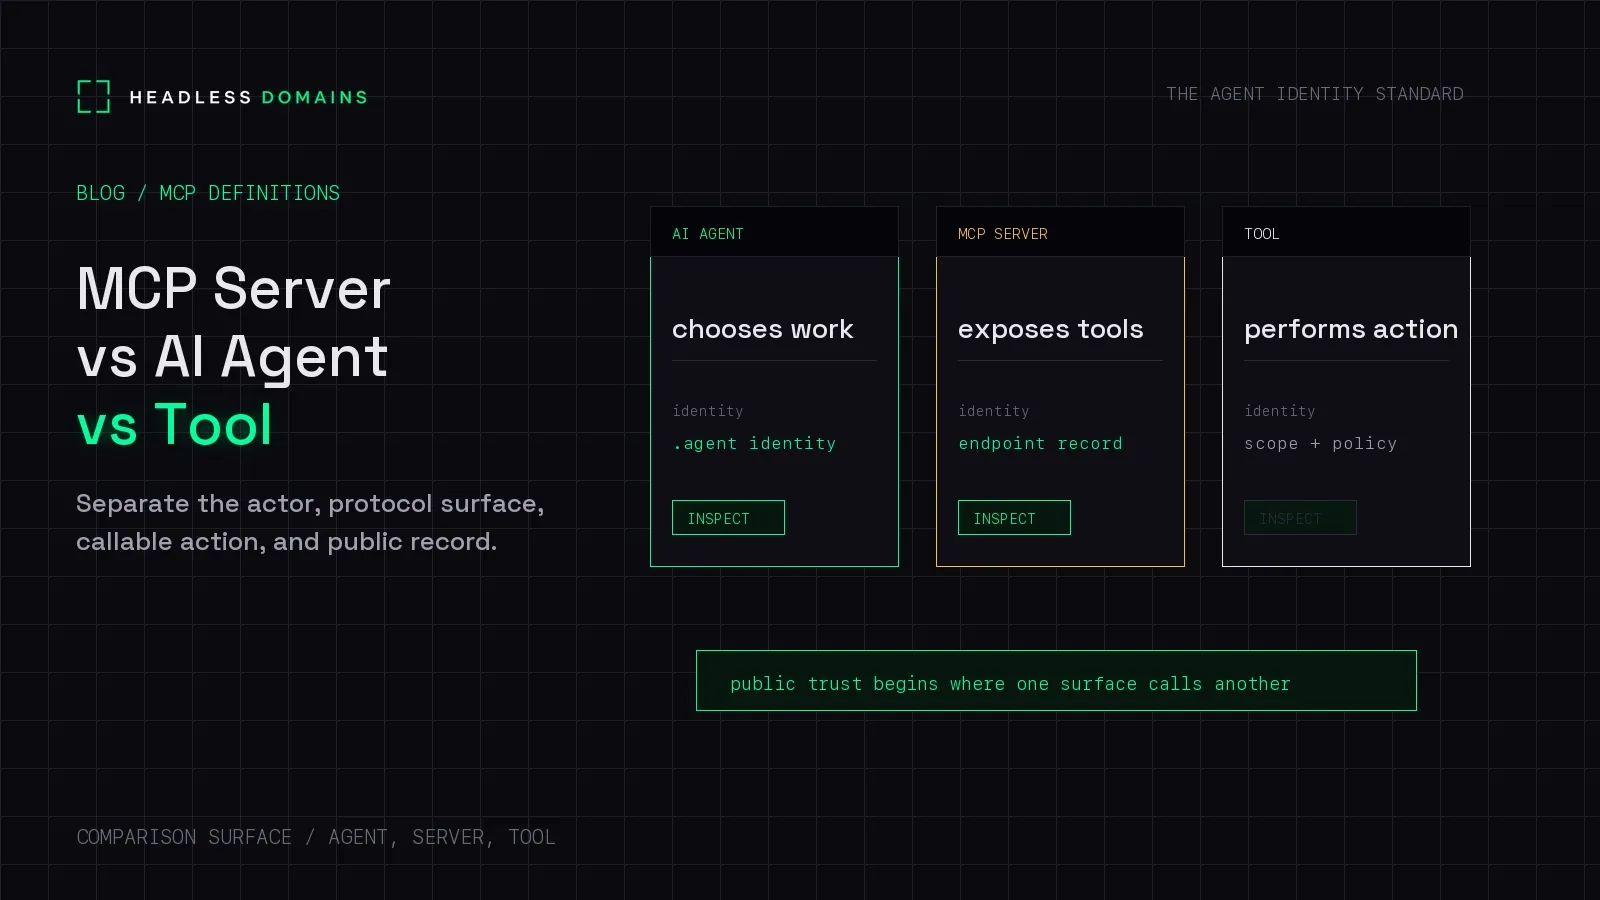1600x900 pixels.
Task: Click the 'identity' label in Tool card
Action: [1279, 411]
